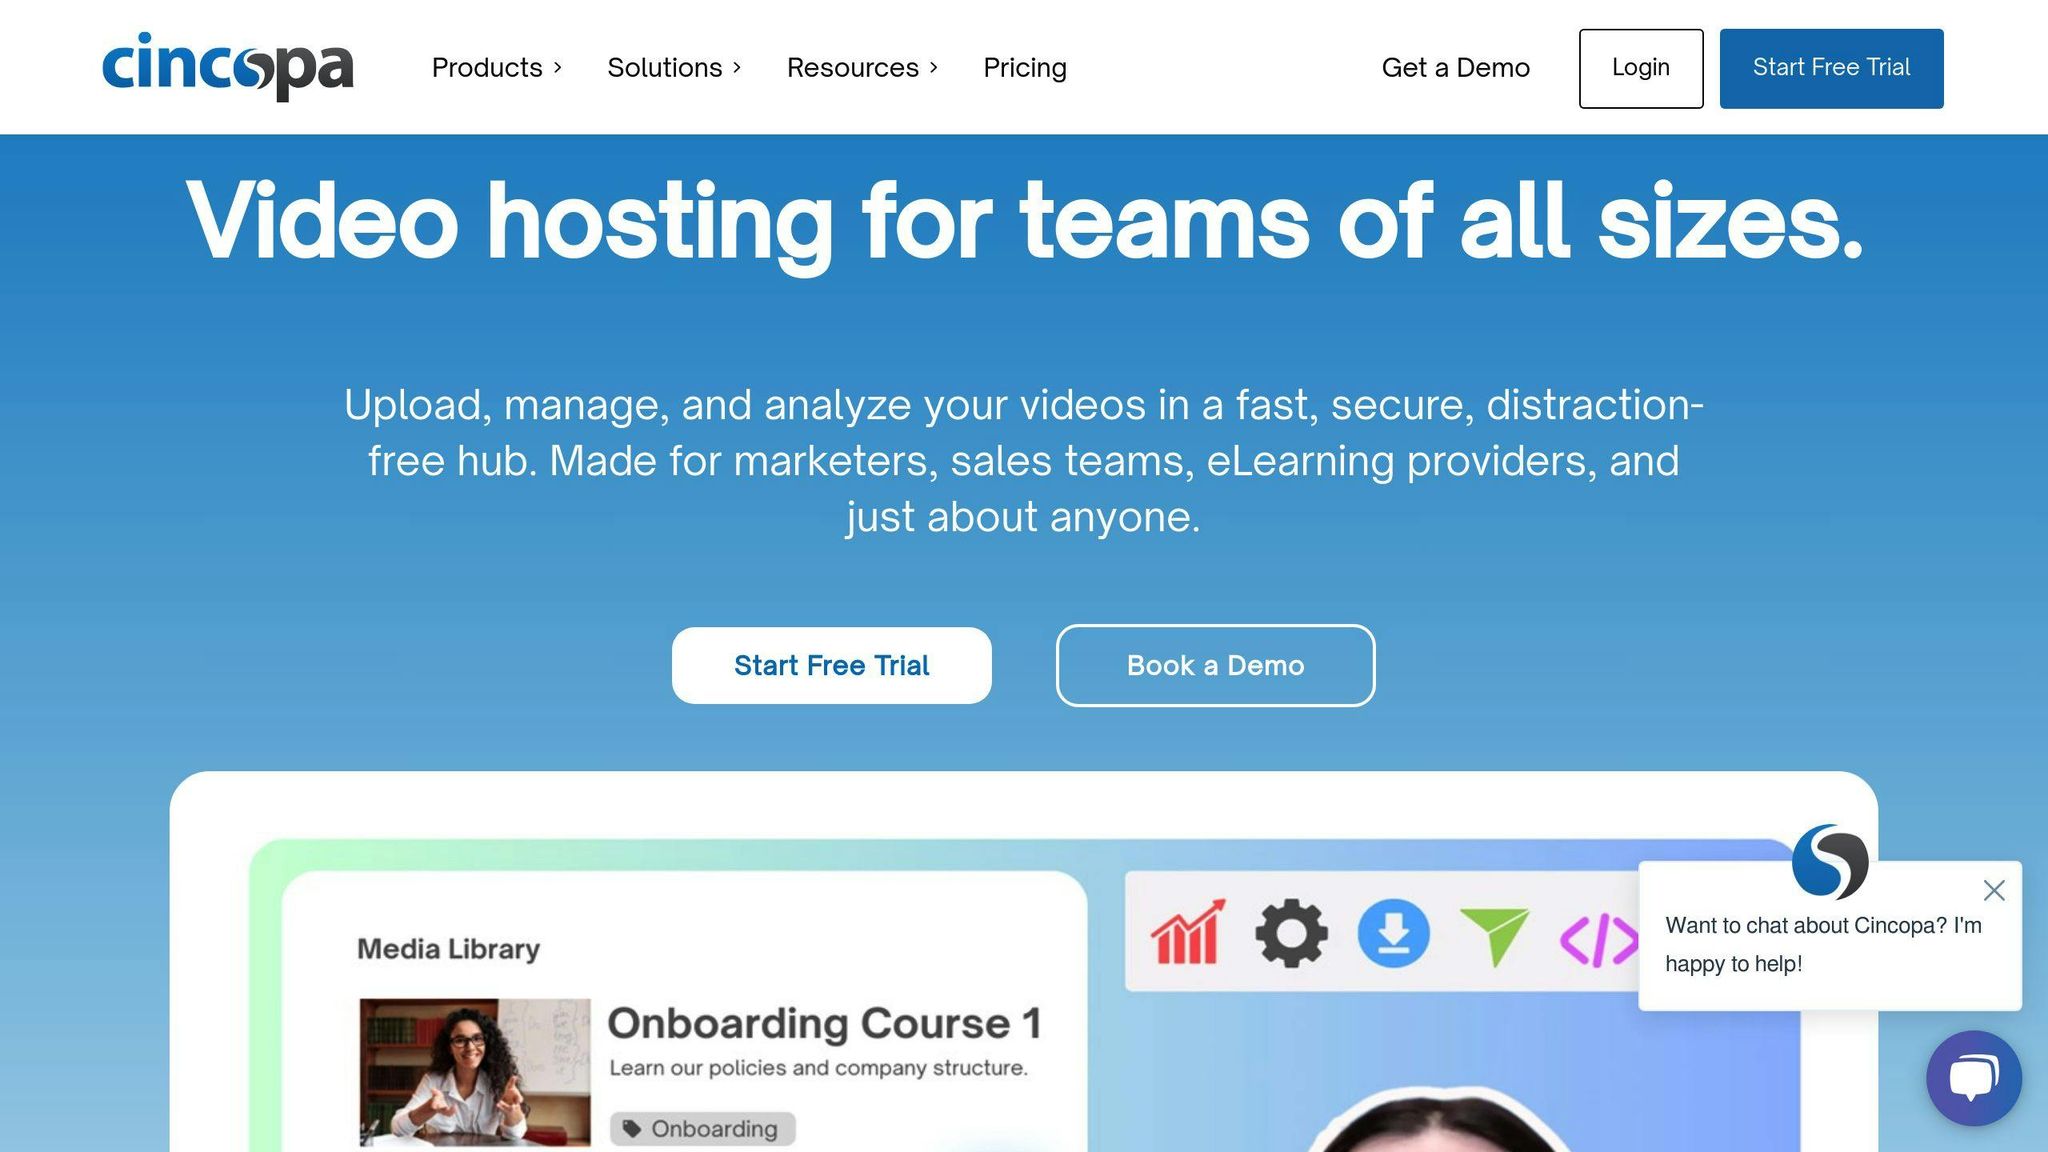Open the chat widget bubble
Viewport: 2048px width, 1152px height.
point(1974,1078)
